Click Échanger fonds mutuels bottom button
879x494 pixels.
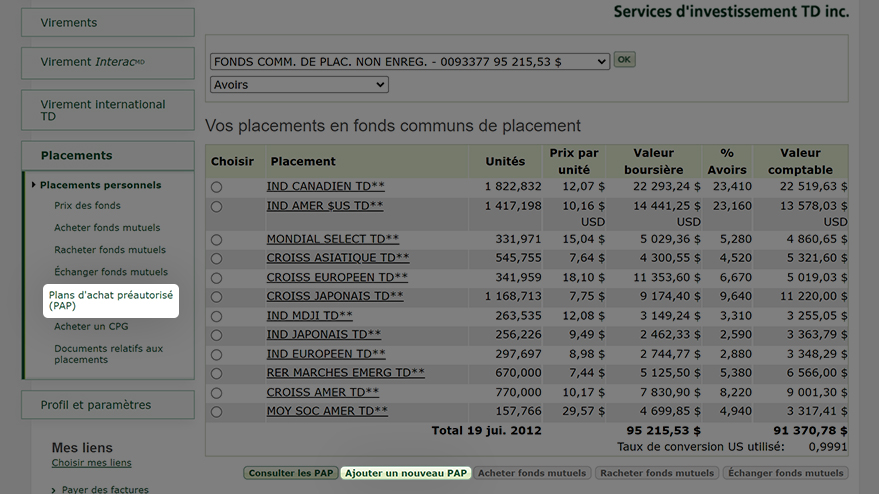click(785, 473)
